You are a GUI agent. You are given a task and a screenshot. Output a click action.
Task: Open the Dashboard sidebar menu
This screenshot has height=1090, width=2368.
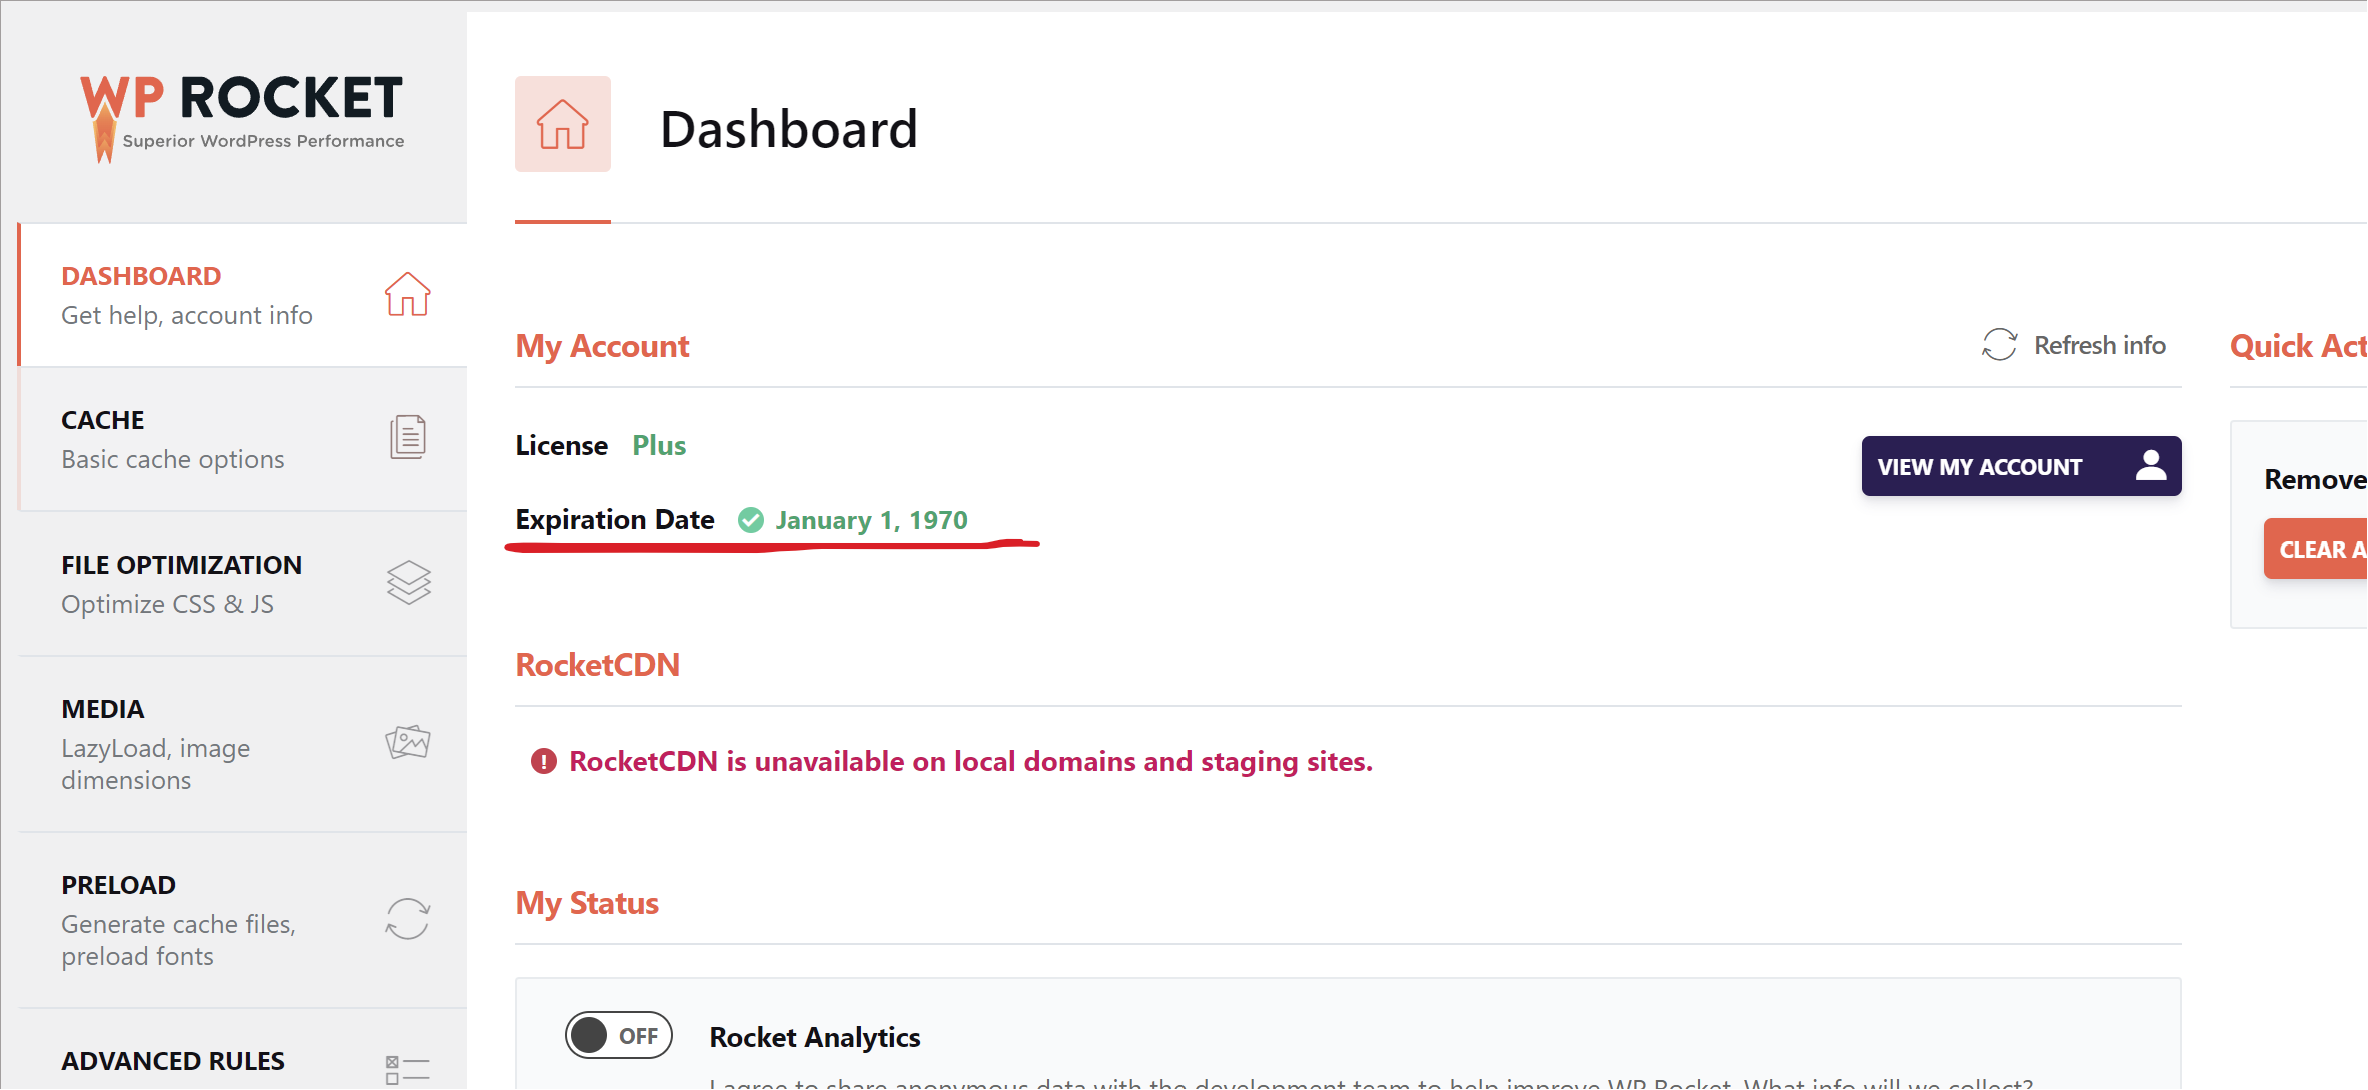click(x=243, y=295)
